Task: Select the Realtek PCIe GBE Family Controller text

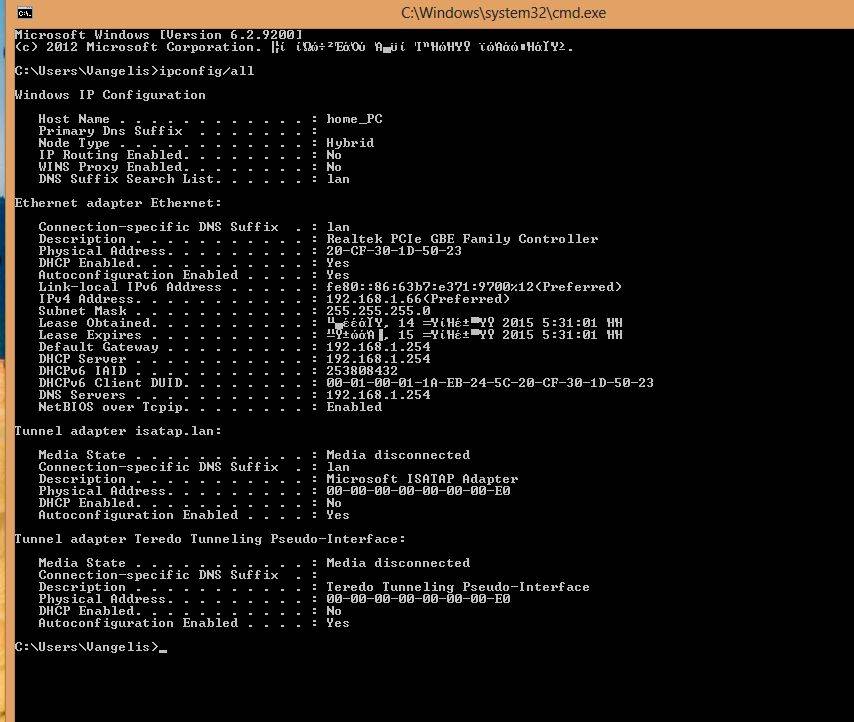Action: pyautogui.click(x=462, y=239)
